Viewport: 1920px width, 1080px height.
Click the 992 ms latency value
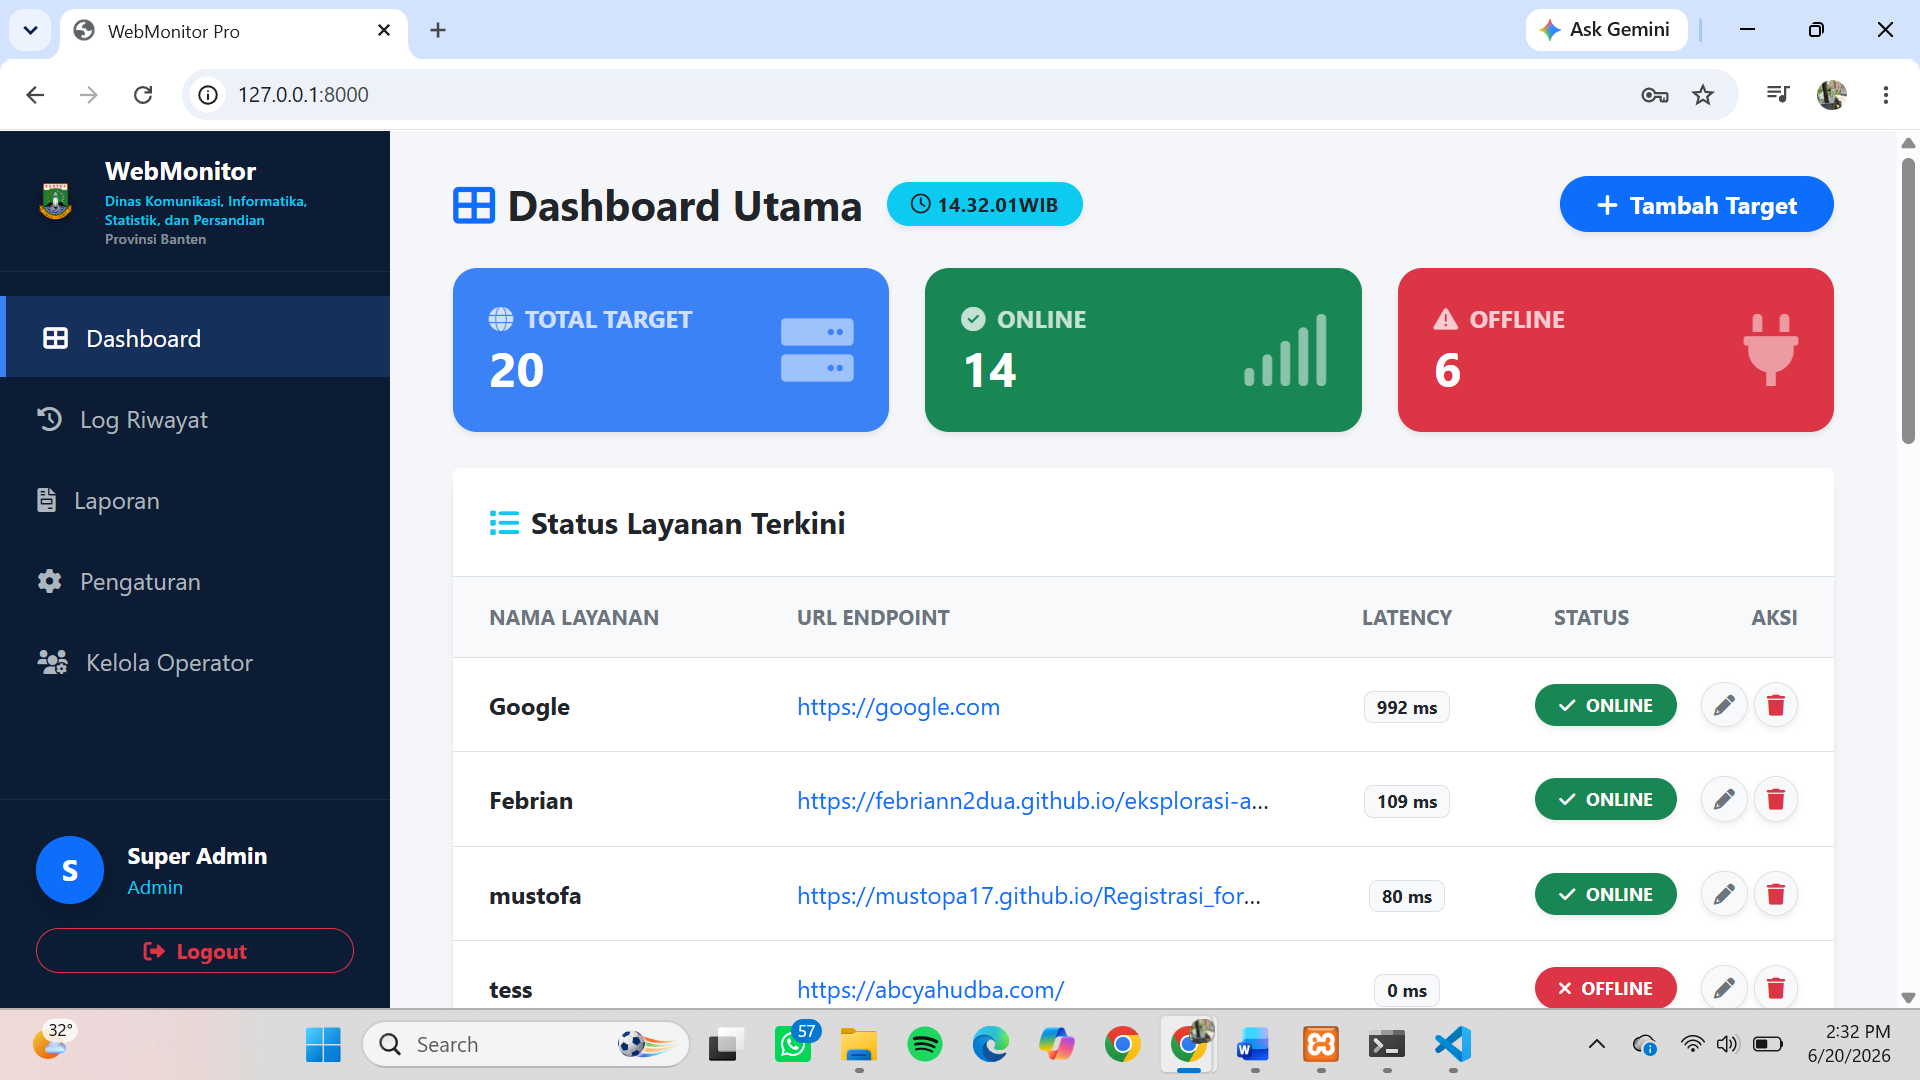click(x=1406, y=708)
